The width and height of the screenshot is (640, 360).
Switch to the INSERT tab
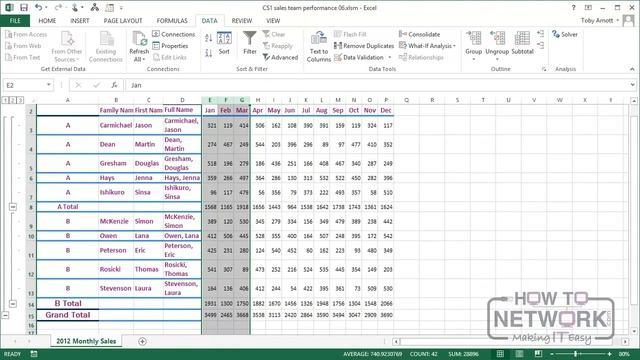tap(80, 20)
